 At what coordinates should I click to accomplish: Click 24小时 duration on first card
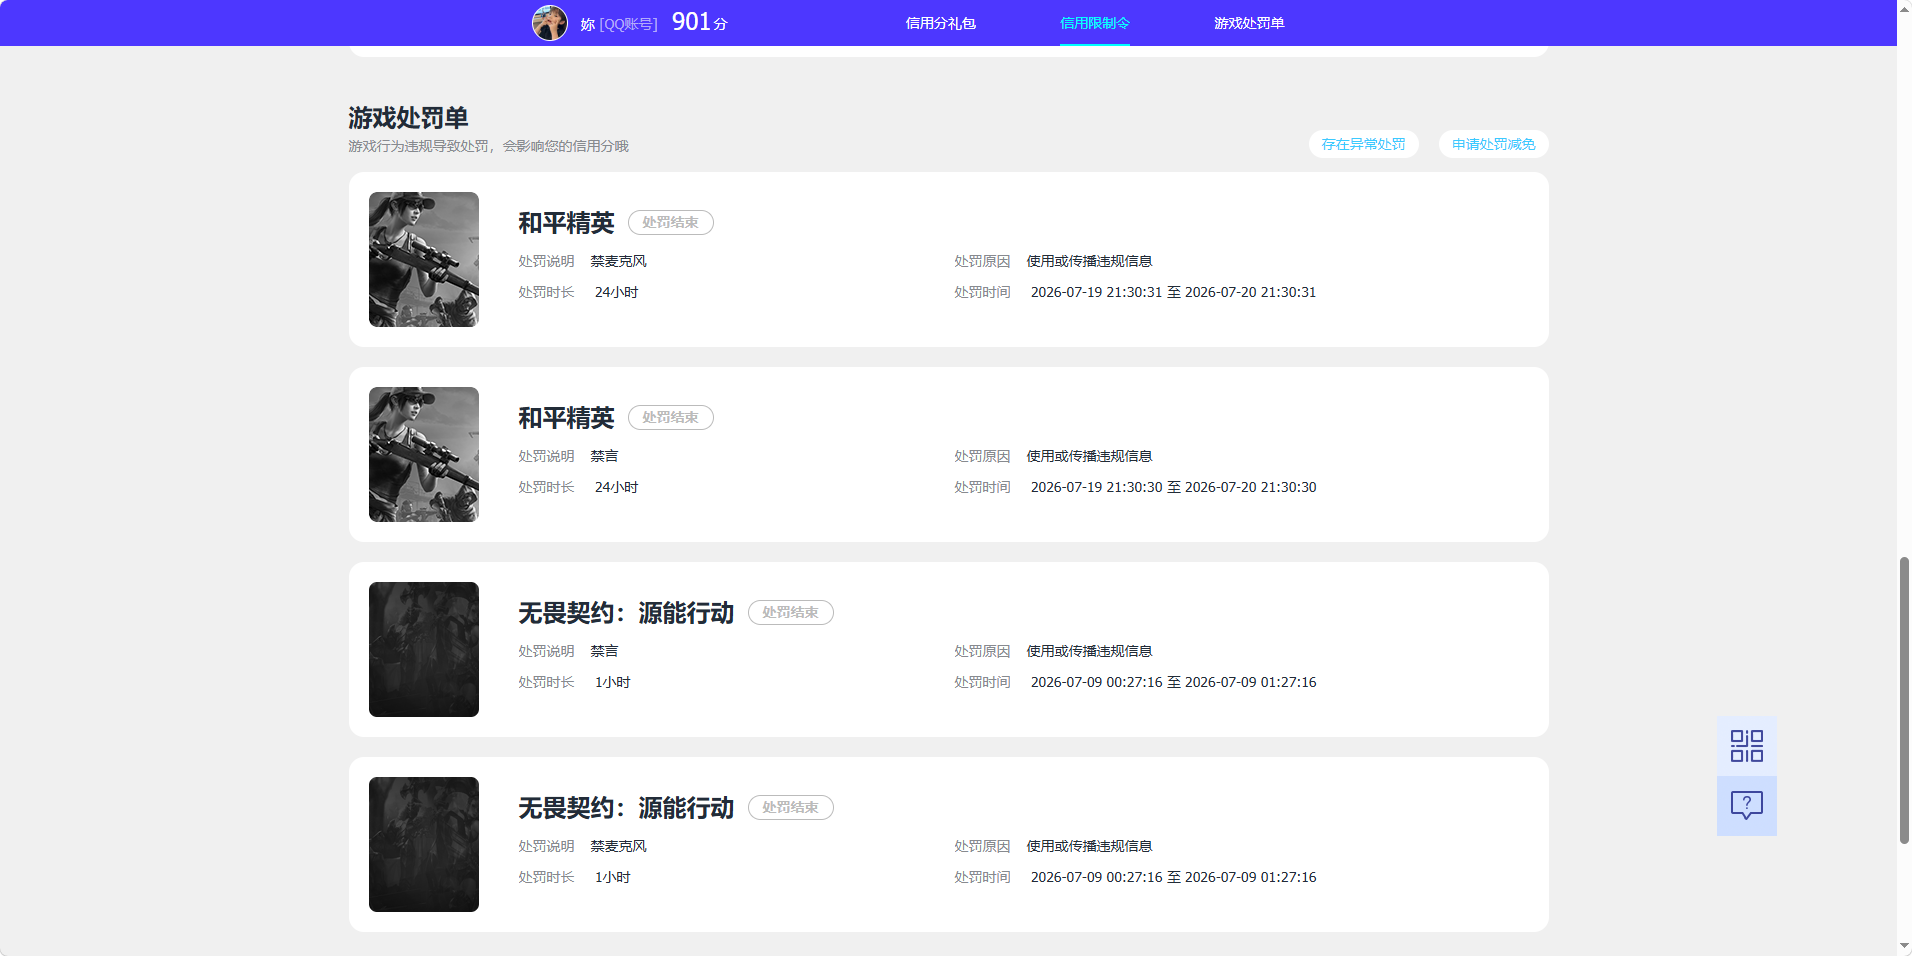[616, 292]
